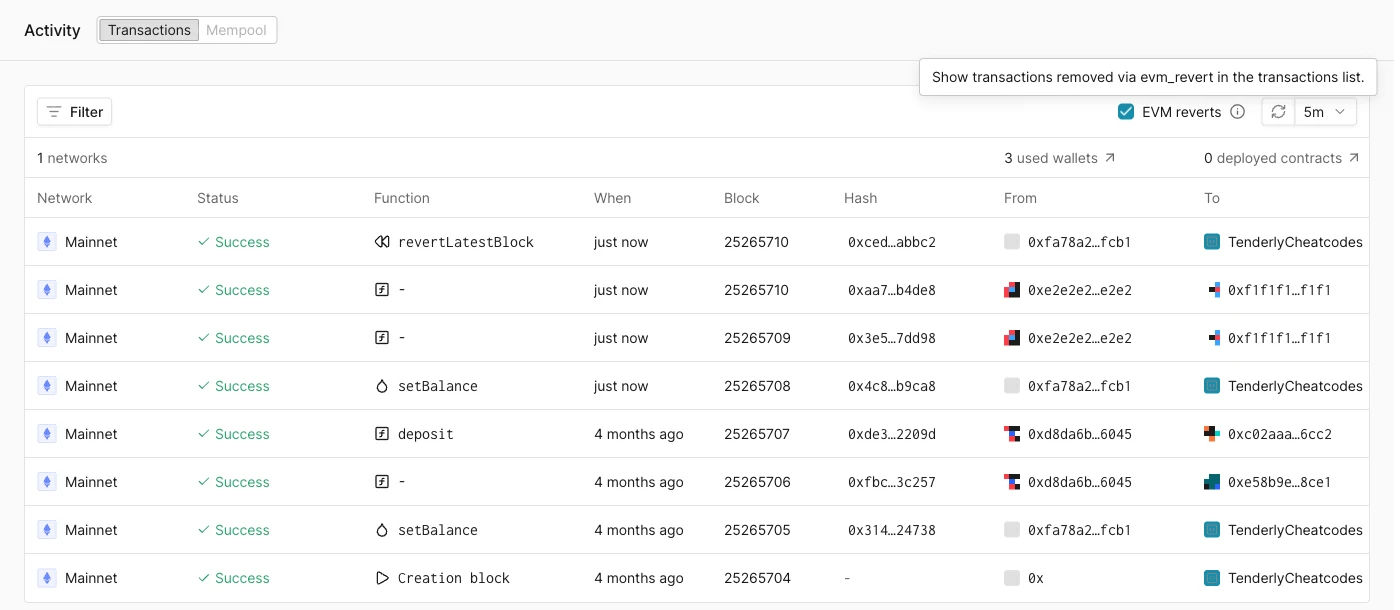
Task: Click the Hash column header
Action: tap(861, 198)
